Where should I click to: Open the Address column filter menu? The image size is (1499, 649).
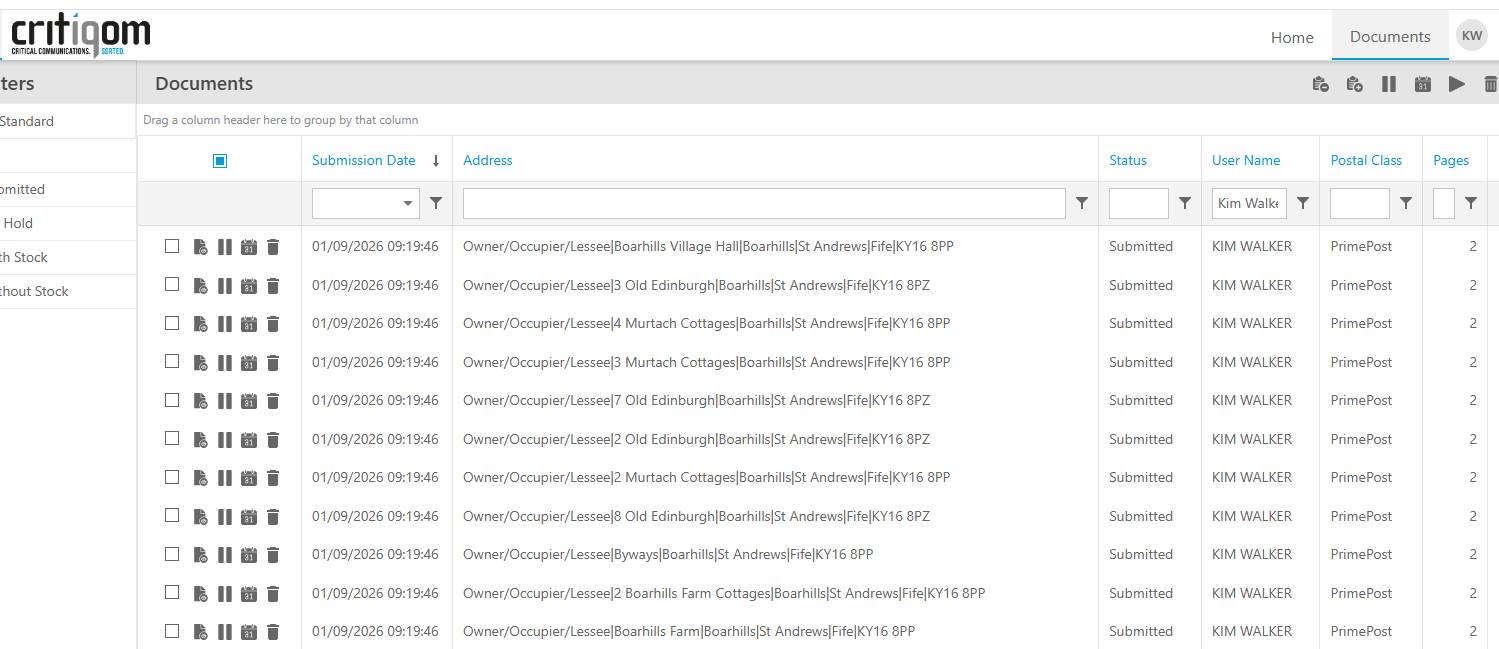1082,203
